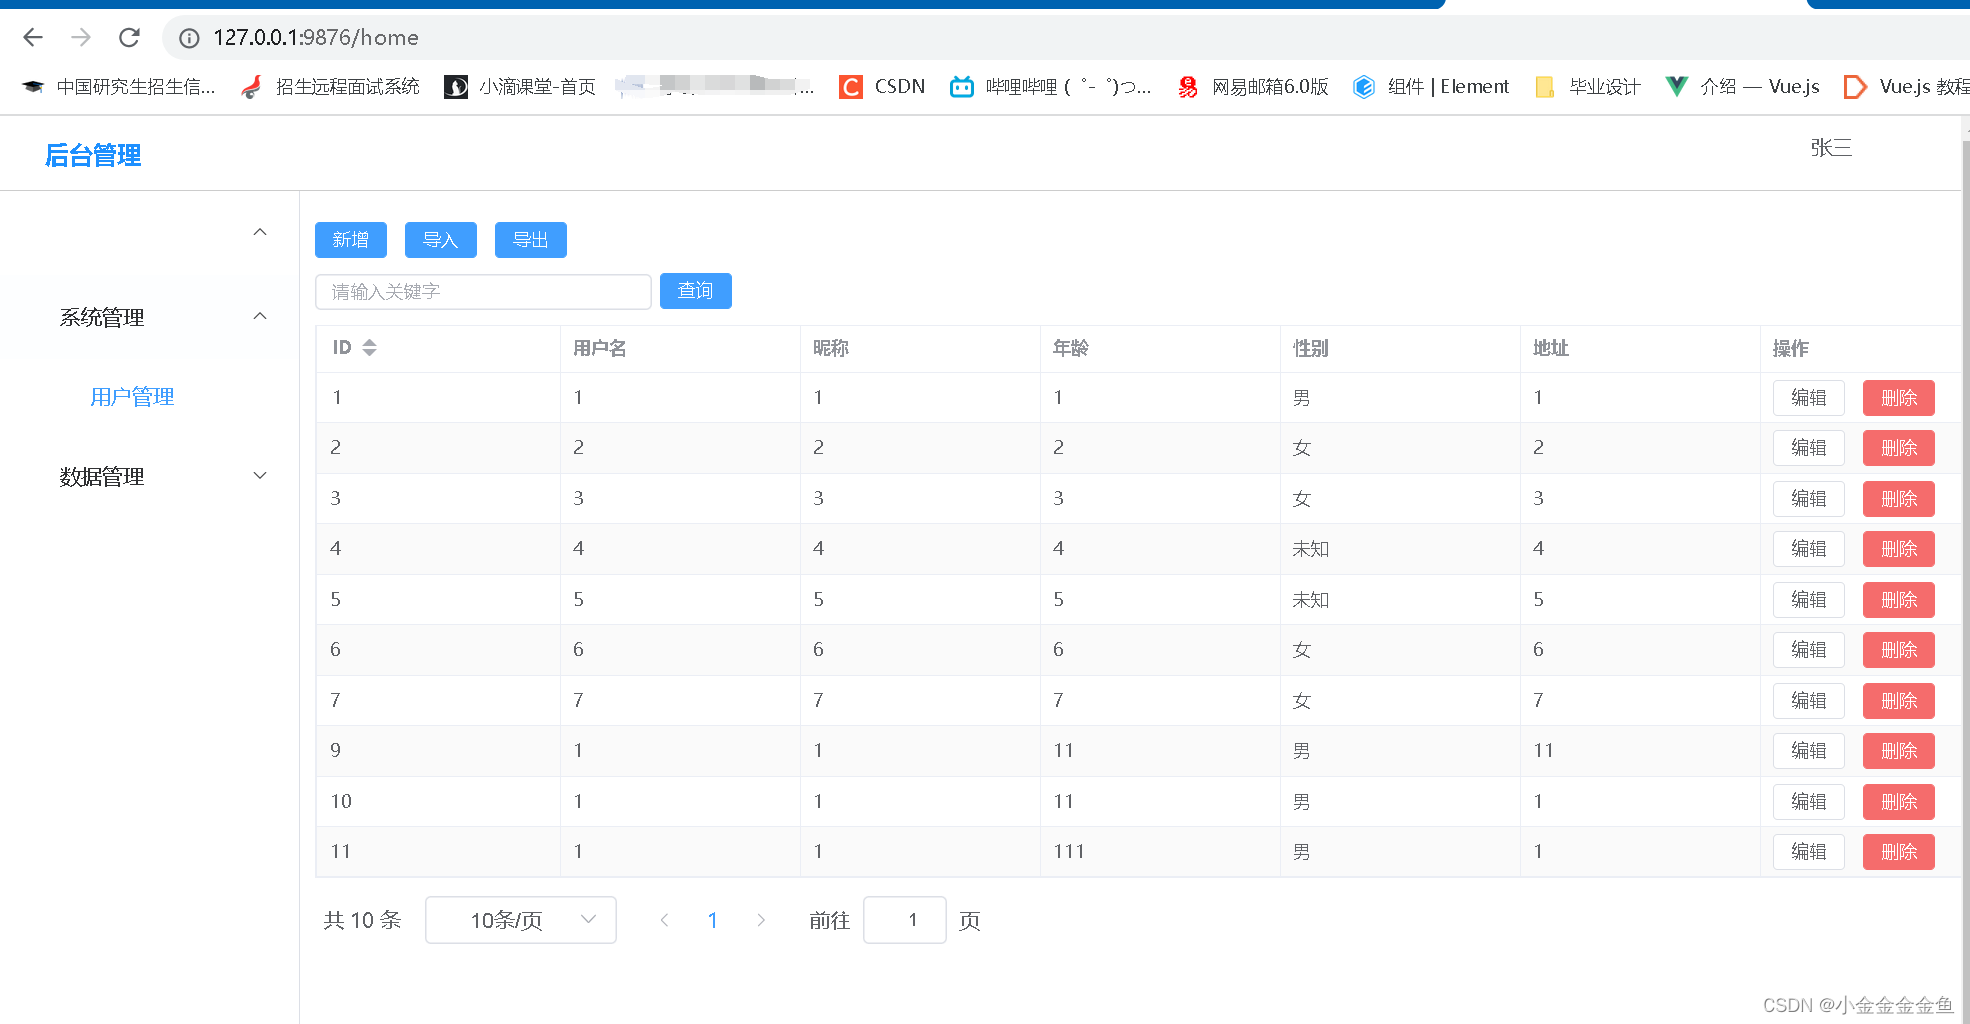Delete the row with ID 4
Viewport: 1970px width, 1024px height.
(1899, 549)
